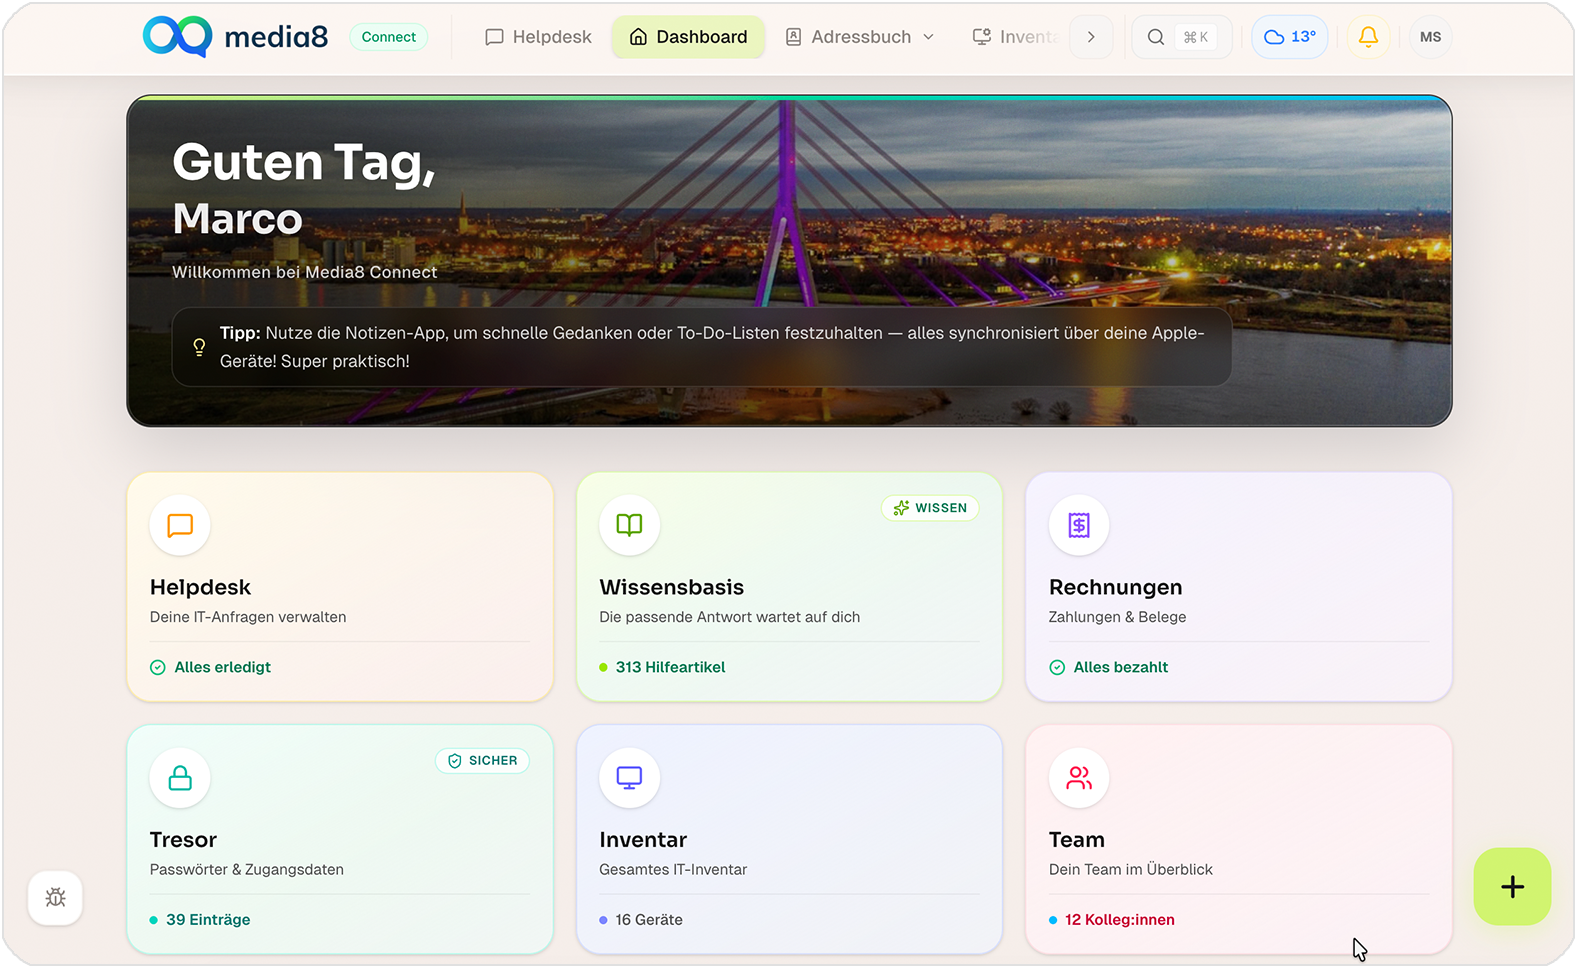The width and height of the screenshot is (1577, 968).
Task: Click the check icon beside 'Alles erledigt'
Action: tap(158, 667)
